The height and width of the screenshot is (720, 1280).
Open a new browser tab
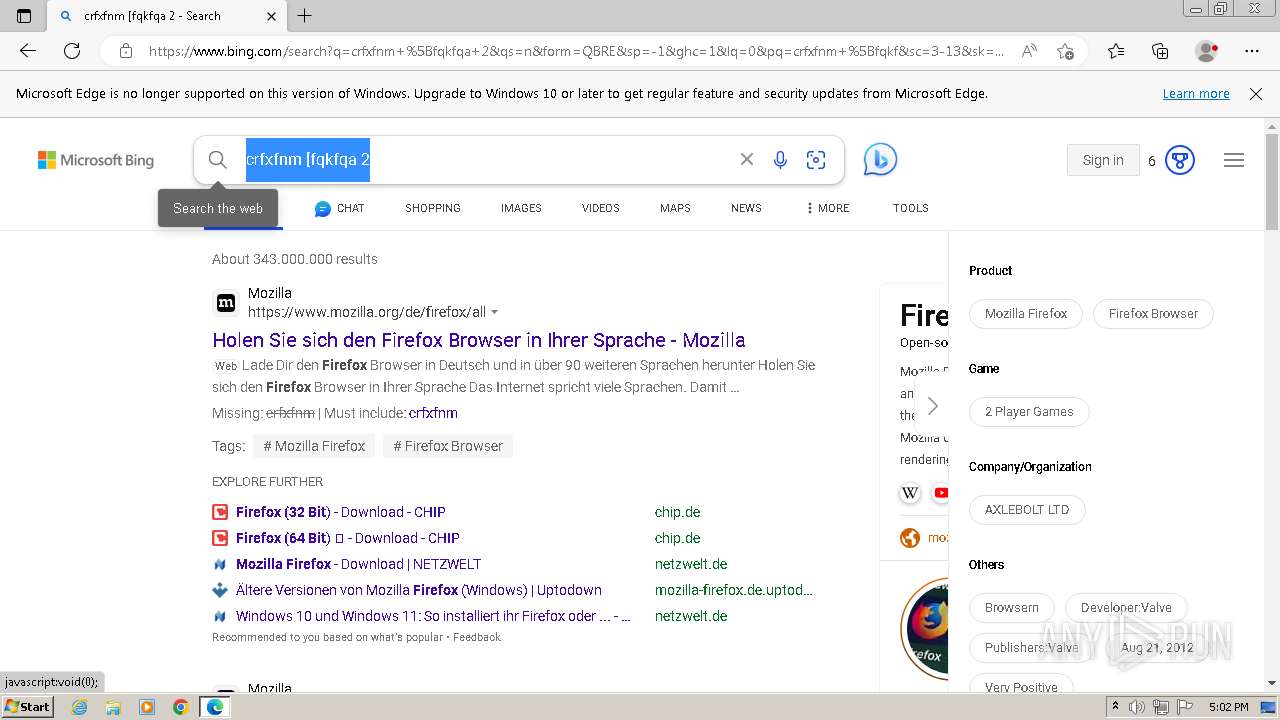pyautogui.click(x=305, y=16)
